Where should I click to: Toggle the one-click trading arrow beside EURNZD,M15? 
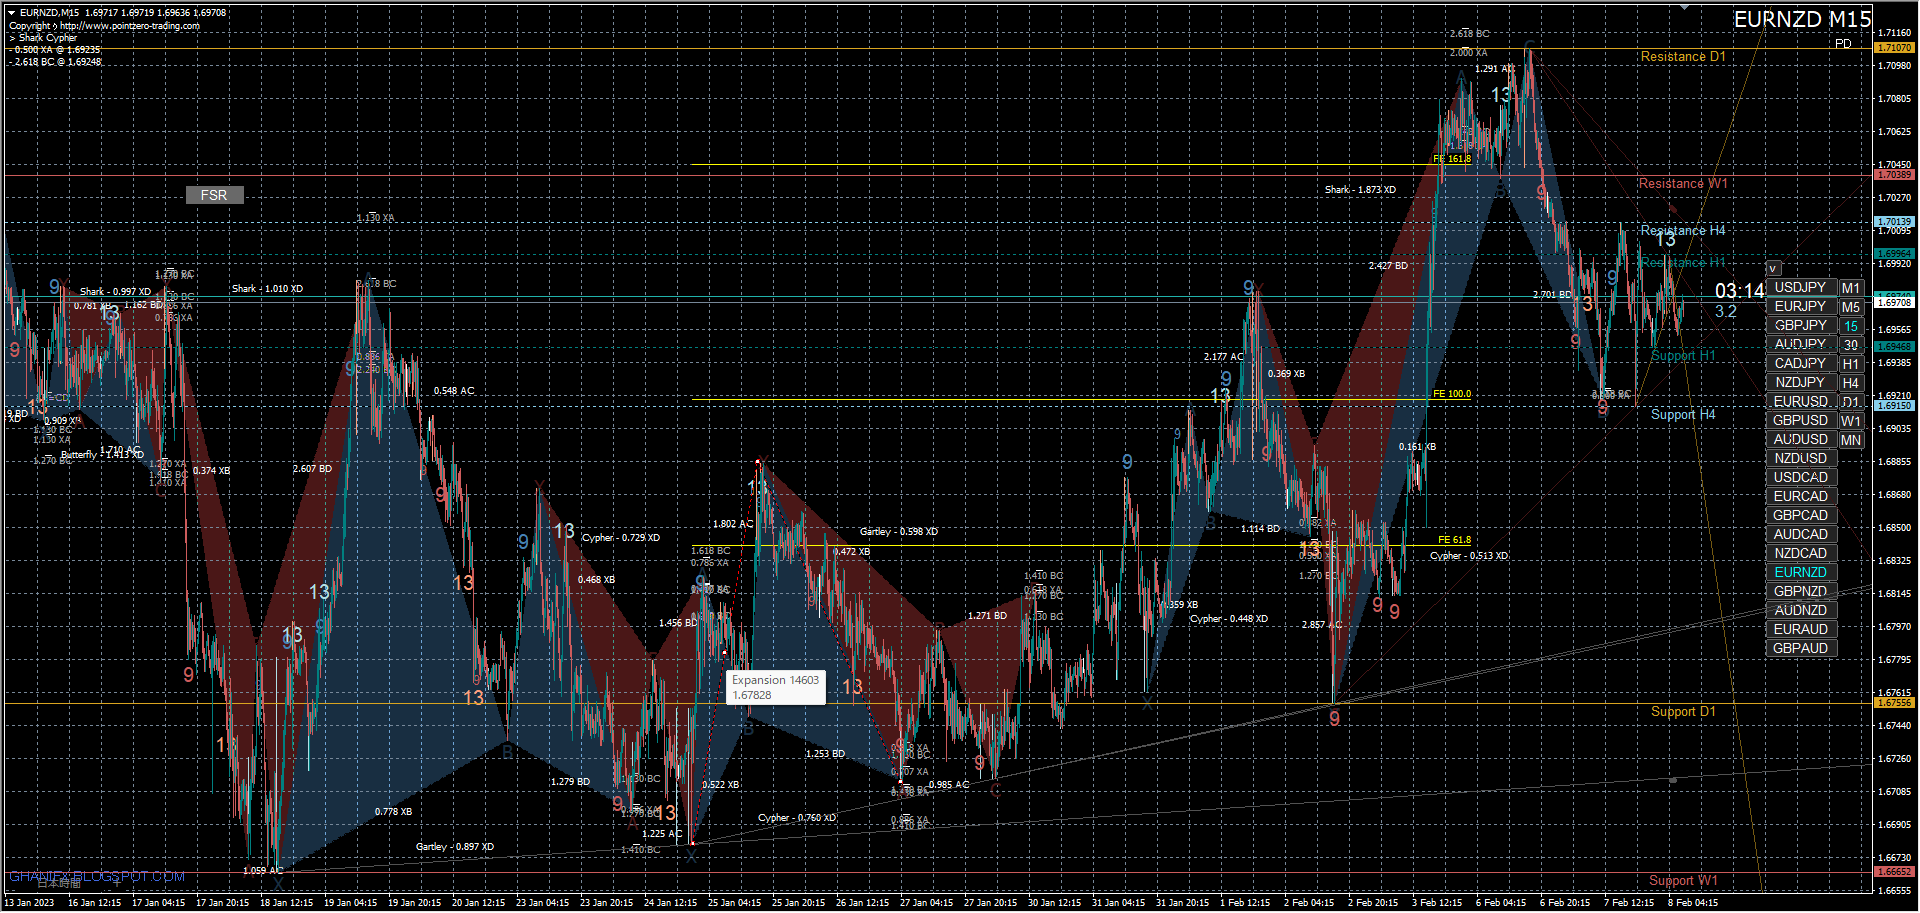click(x=11, y=13)
